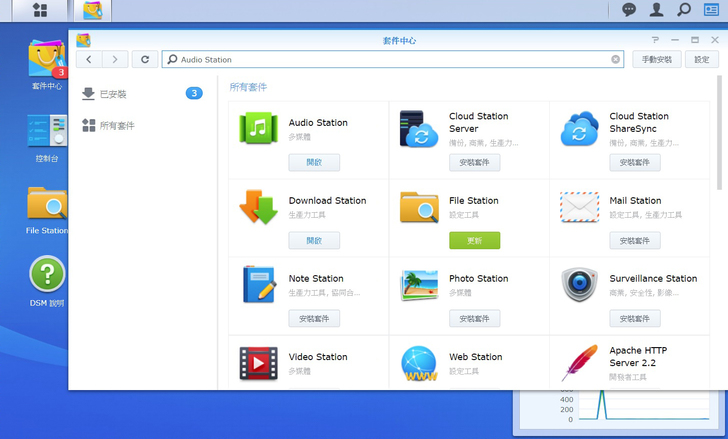Select the Web Station globe icon
This screenshot has width=728, height=439.
419,364
